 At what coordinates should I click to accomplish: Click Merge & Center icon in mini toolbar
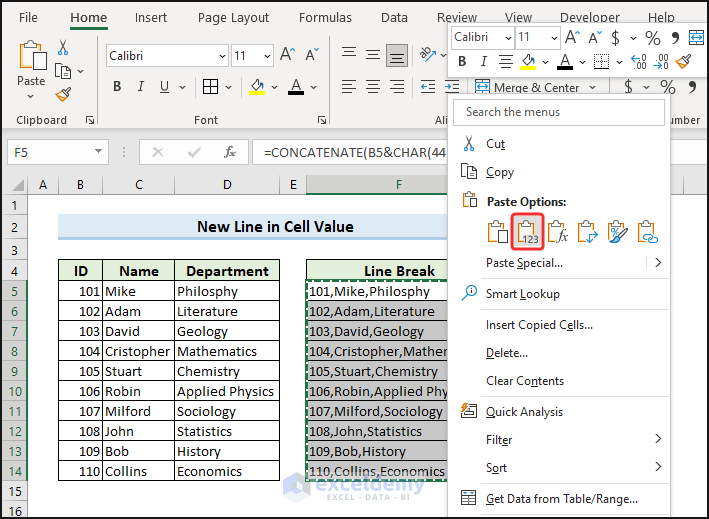pos(696,38)
